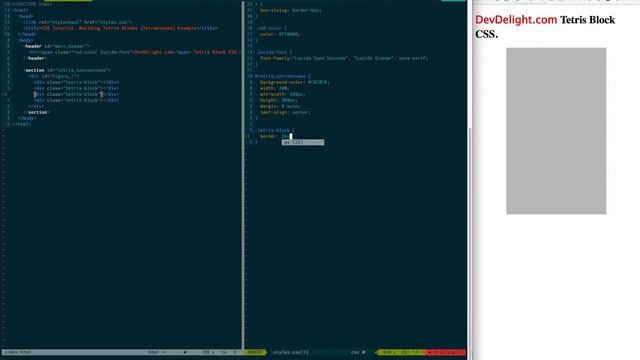This screenshot has width=640, height=360.
Task: Click the div id figure_1 line
Action: pyautogui.click(x=53, y=76)
